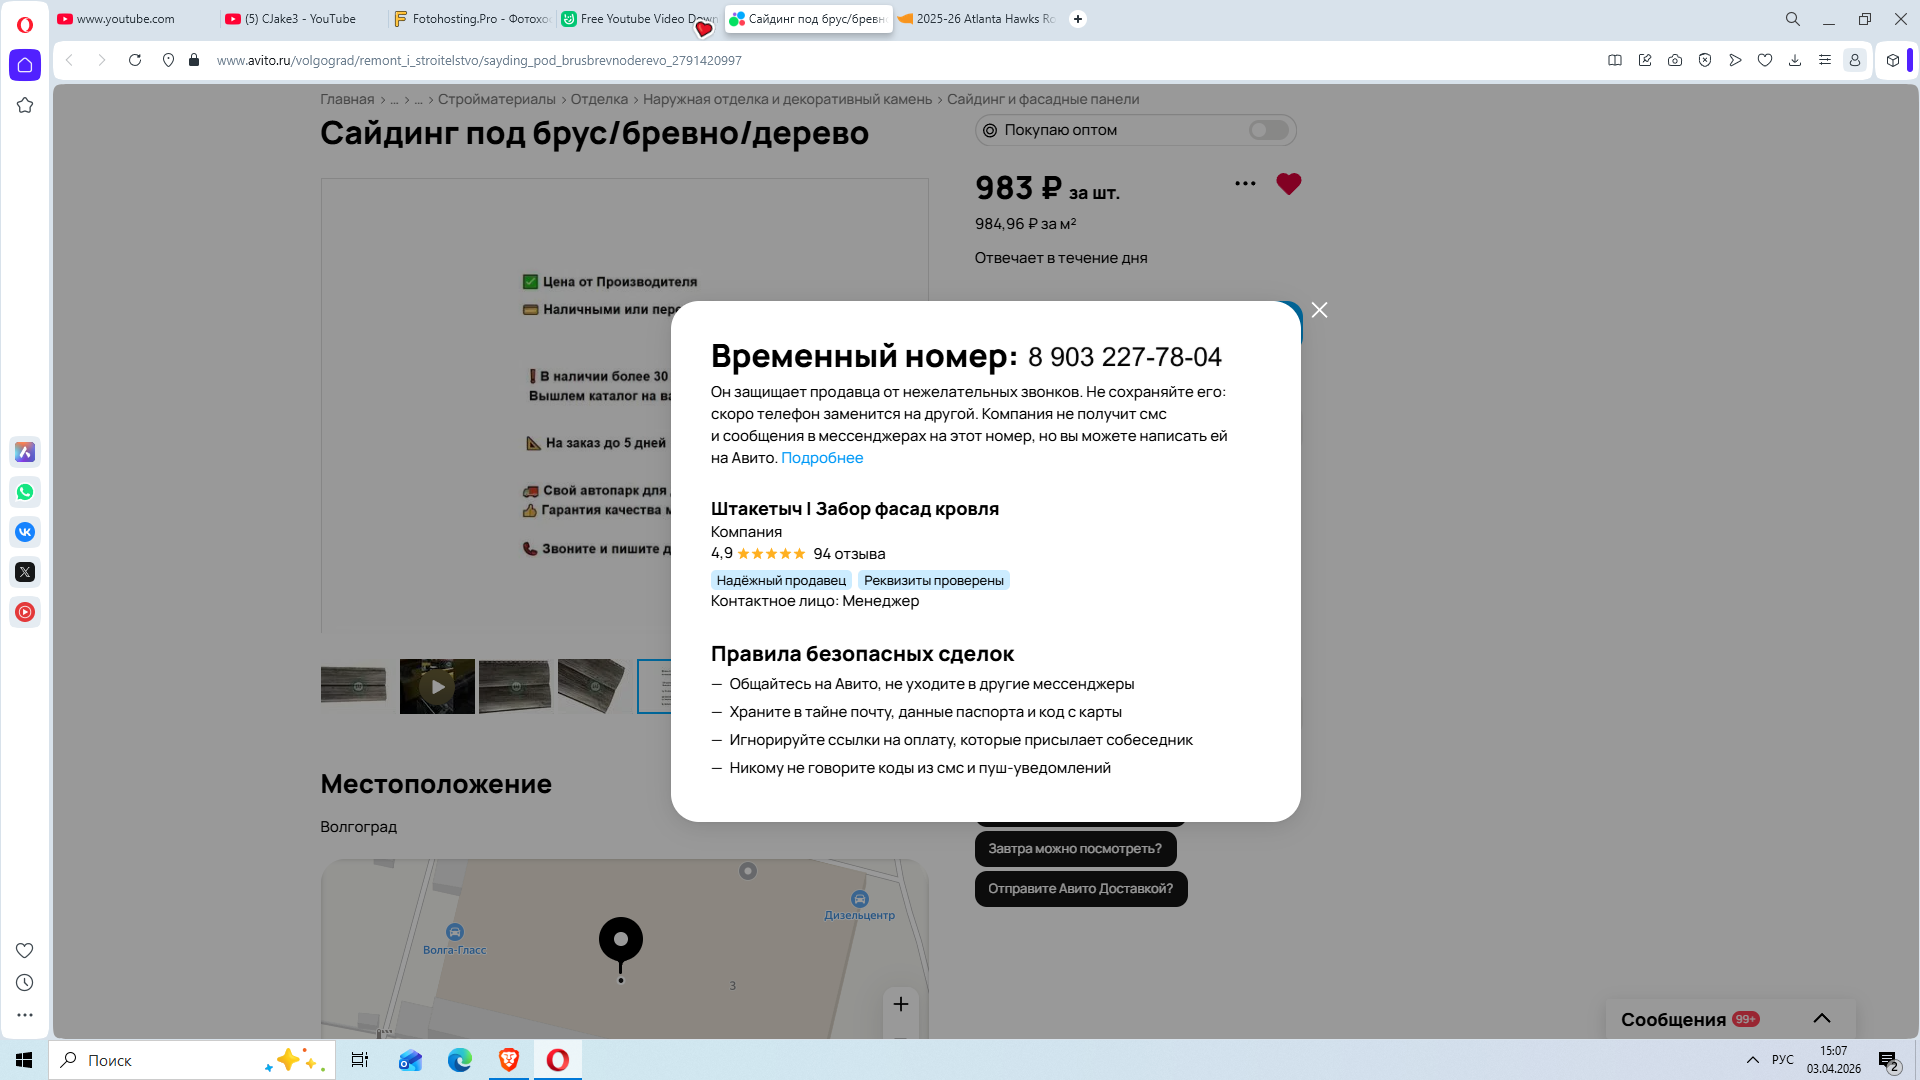Open VK in Opera sidebar

click(25, 532)
